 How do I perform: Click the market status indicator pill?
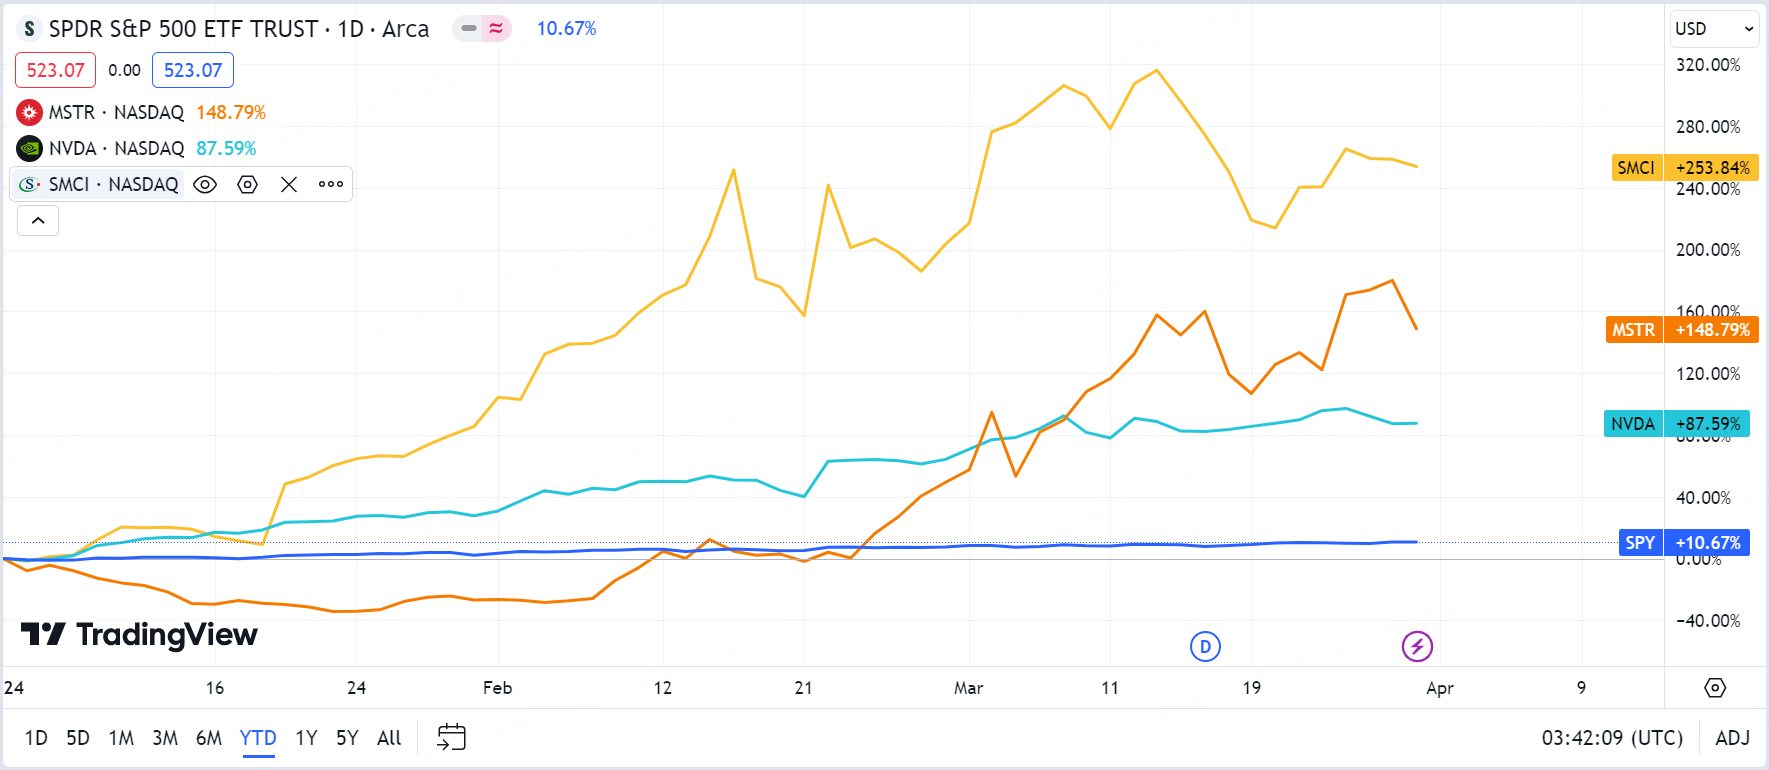click(482, 29)
